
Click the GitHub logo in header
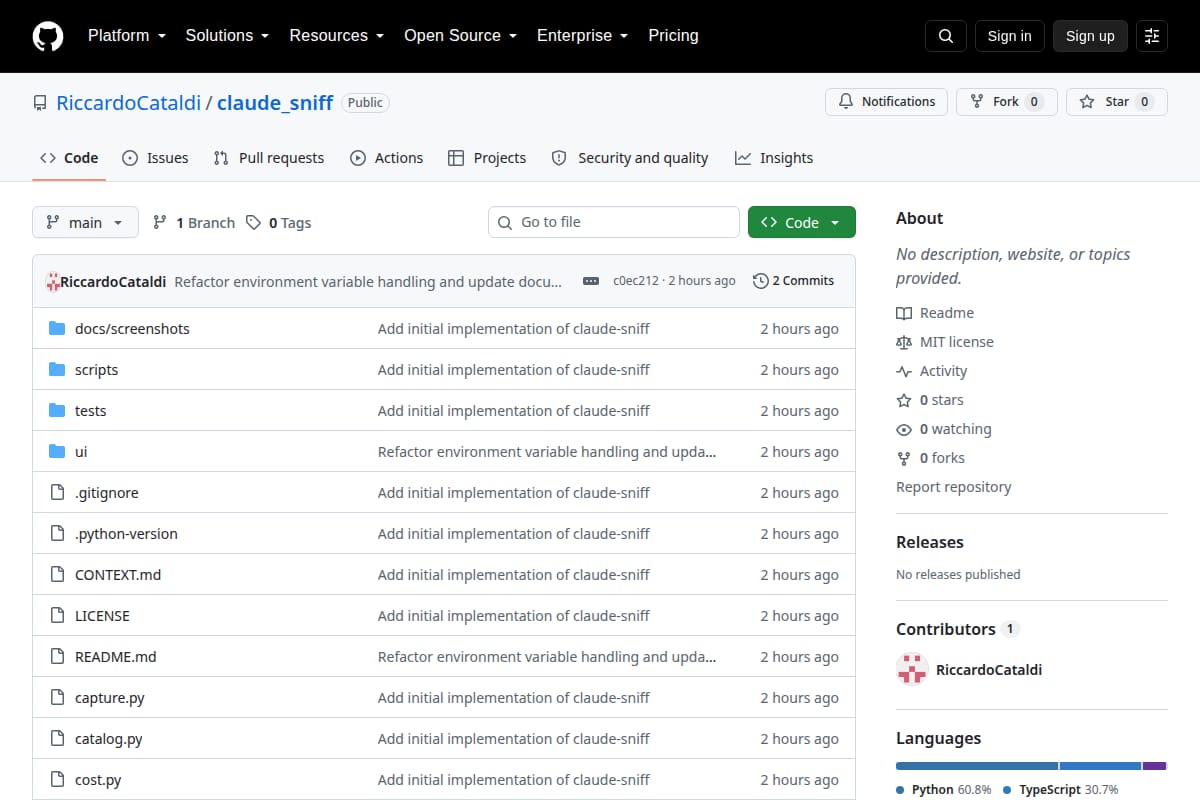point(48,36)
